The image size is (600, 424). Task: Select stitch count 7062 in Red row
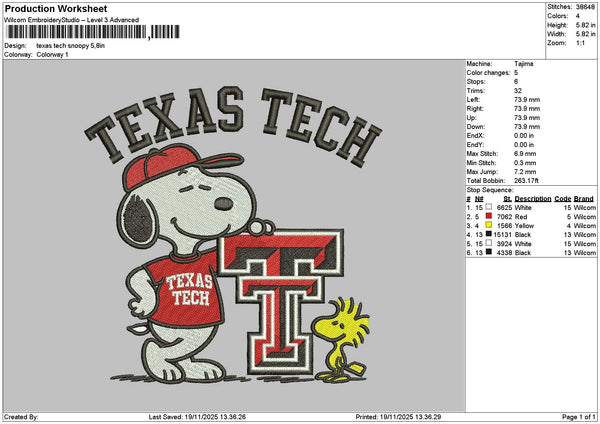(504, 217)
